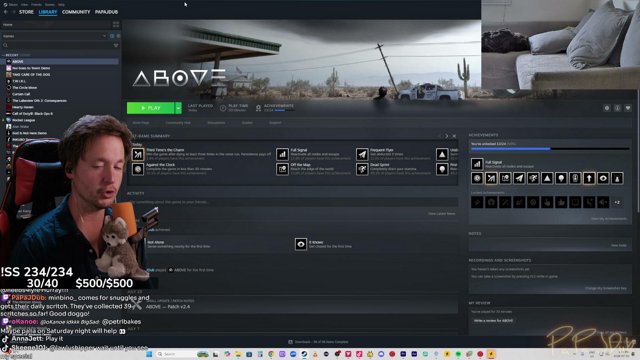Click the library search field
Viewport: 640px width, 360px height.
(x=56, y=45)
